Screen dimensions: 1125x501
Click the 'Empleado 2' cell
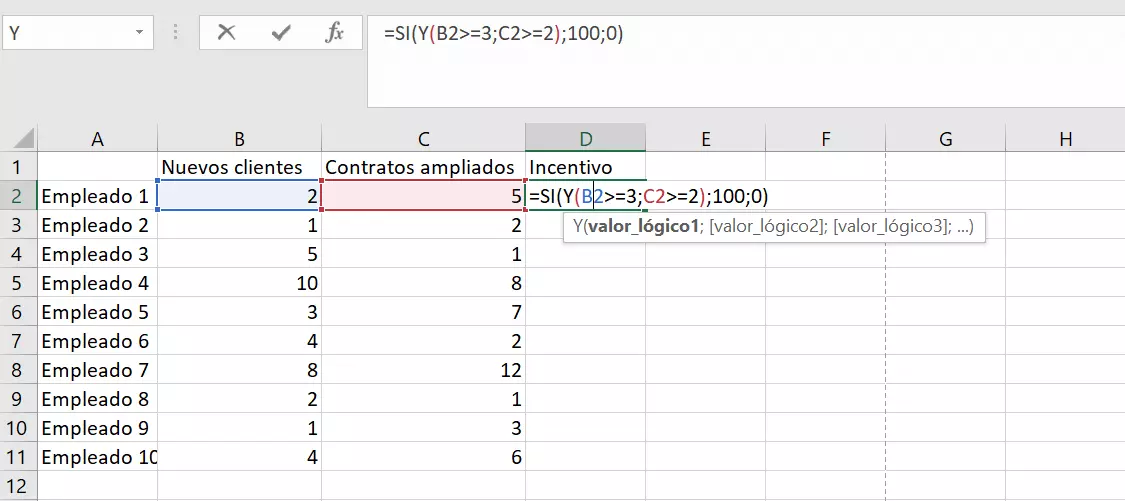click(x=98, y=225)
